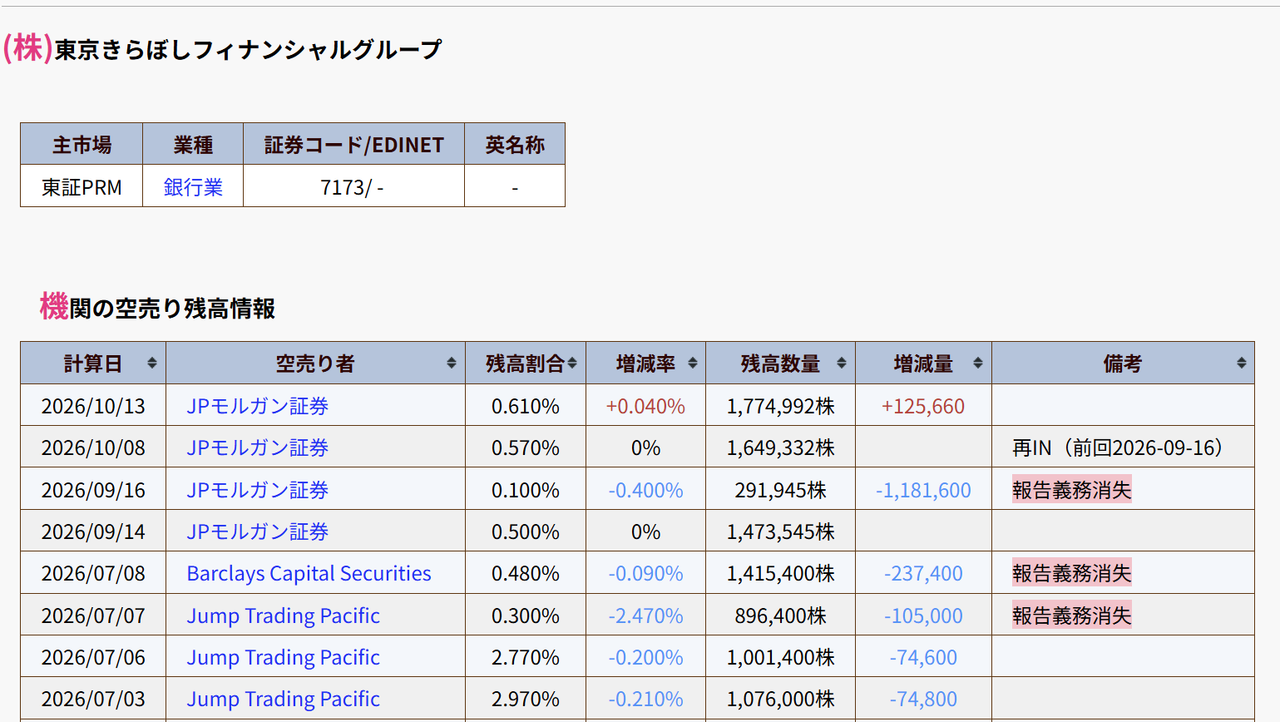
Task: Click the +0.040% change rate value
Action: click(x=646, y=406)
